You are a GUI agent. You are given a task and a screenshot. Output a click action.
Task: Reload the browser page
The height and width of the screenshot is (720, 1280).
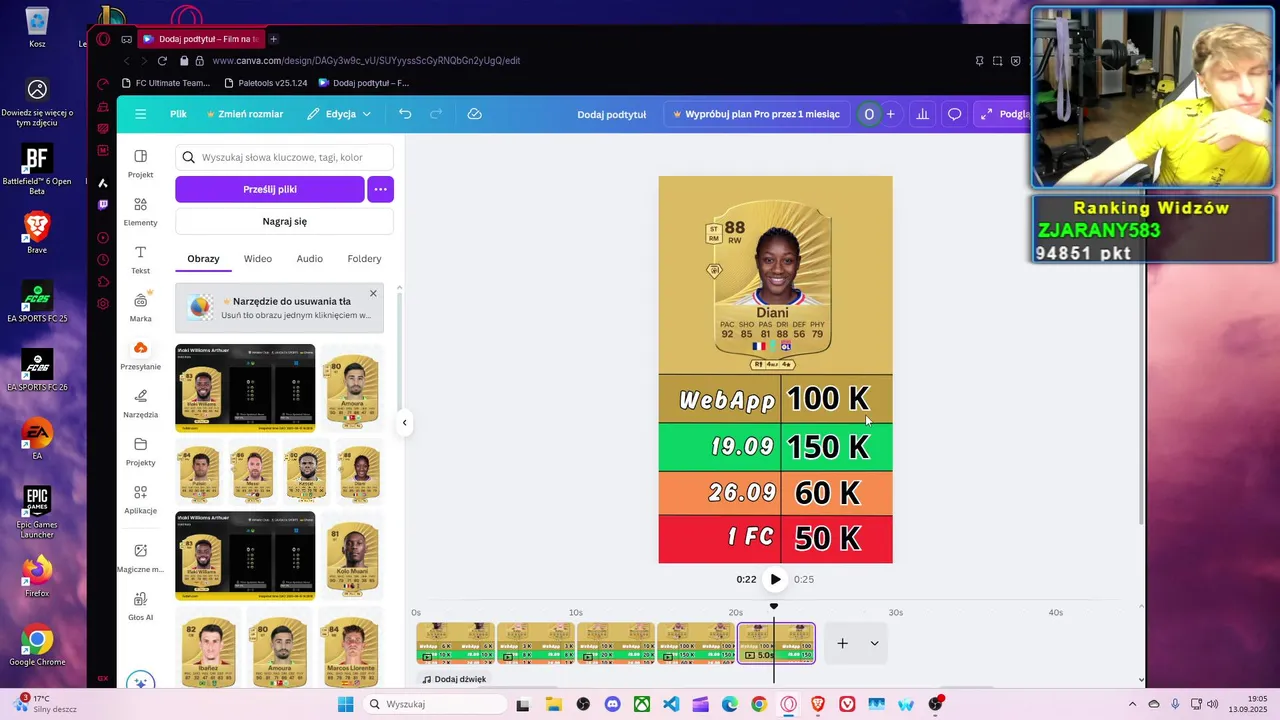click(x=161, y=60)
